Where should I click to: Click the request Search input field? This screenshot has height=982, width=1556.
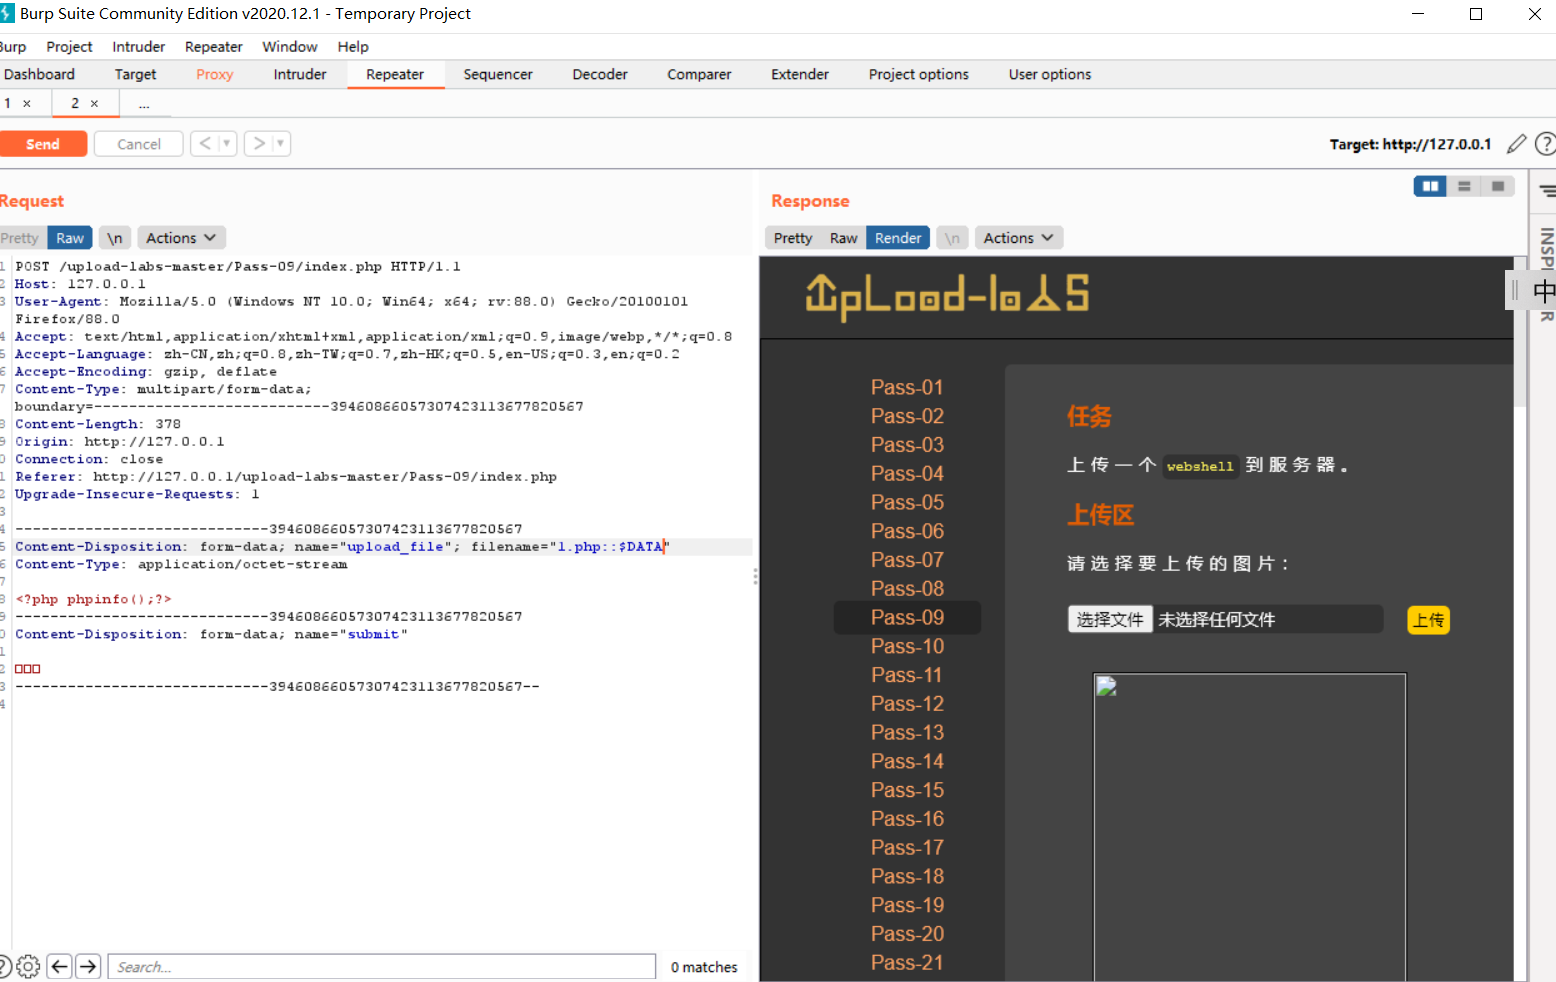click(382, 966)
